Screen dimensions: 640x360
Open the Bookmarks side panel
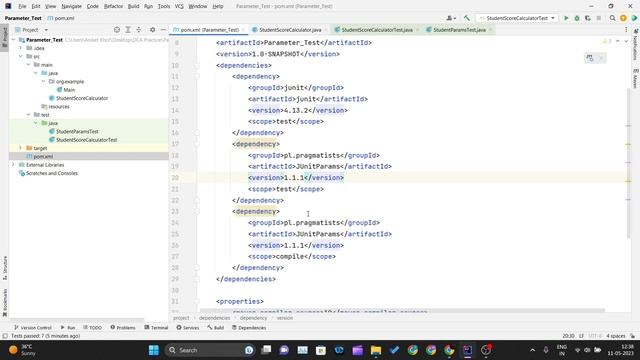click(5, 302)
